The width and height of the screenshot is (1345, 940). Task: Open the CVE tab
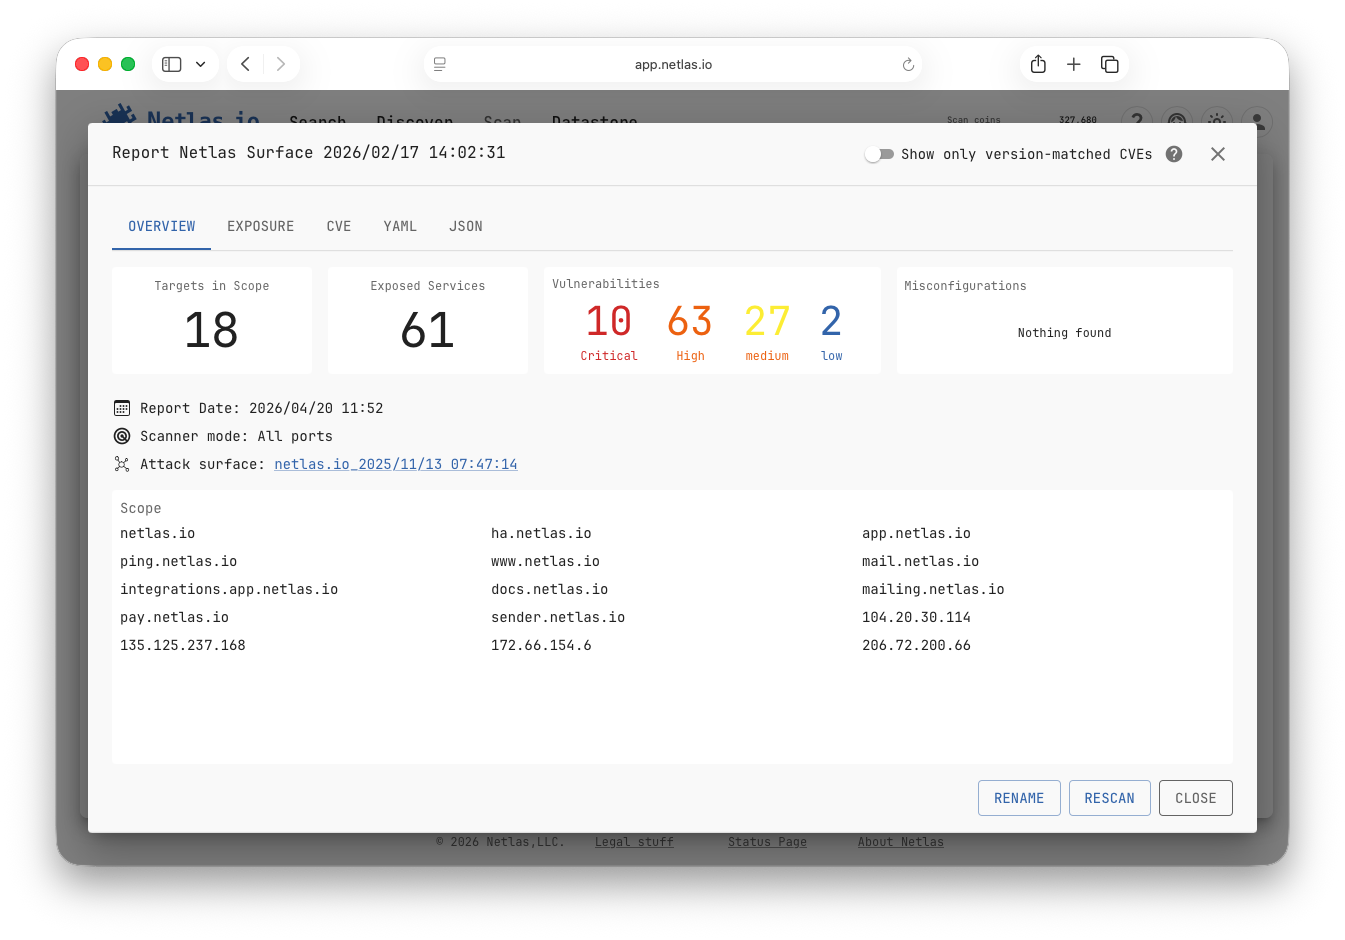pos(338,226)
